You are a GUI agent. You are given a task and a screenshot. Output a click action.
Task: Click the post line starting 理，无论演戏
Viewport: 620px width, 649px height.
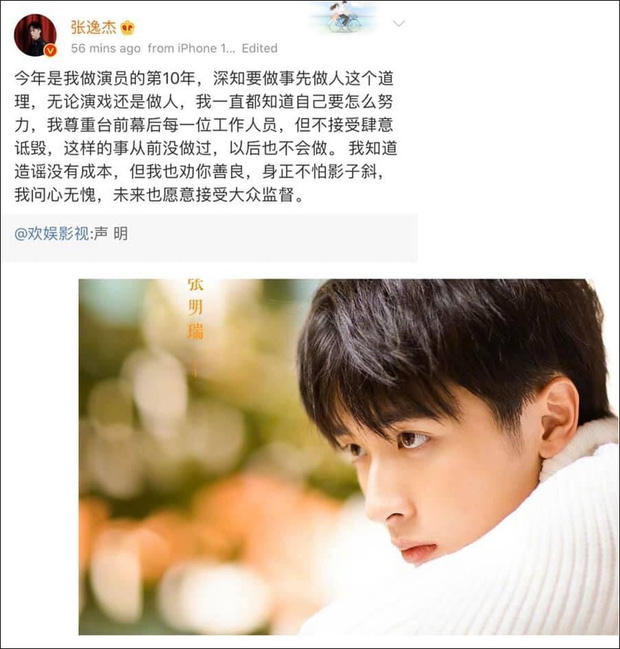point(204,102)
